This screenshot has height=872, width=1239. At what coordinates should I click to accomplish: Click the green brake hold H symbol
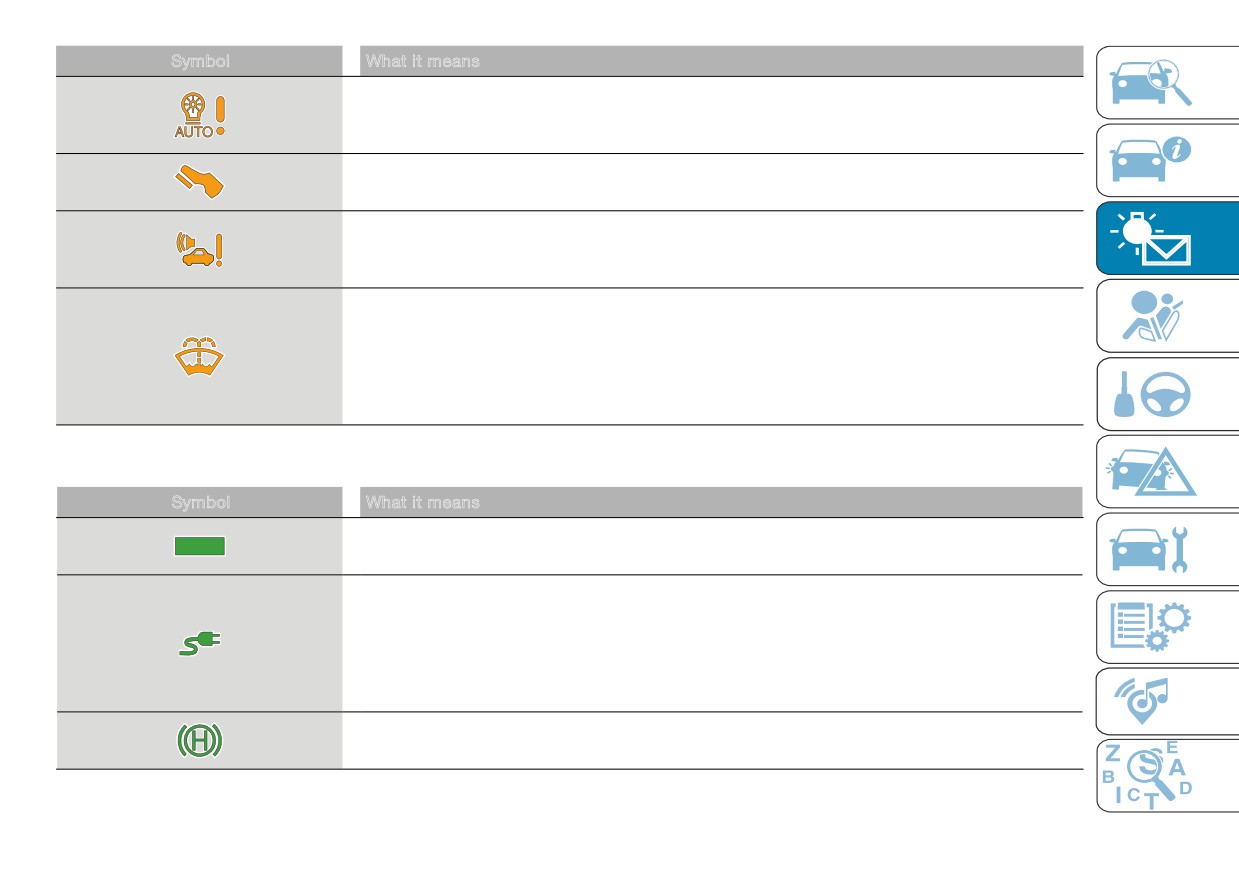tap(200, 741)
